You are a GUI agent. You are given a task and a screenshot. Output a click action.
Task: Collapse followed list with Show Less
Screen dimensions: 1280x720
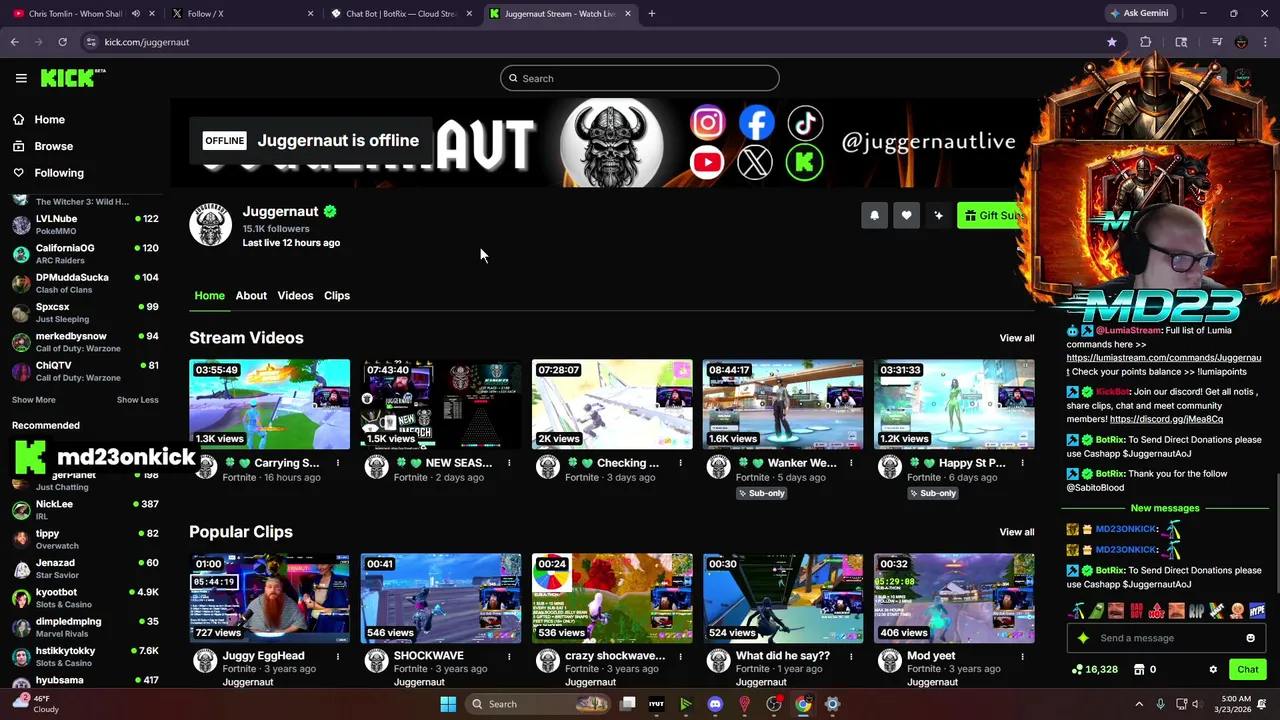(x=138, y=400)
